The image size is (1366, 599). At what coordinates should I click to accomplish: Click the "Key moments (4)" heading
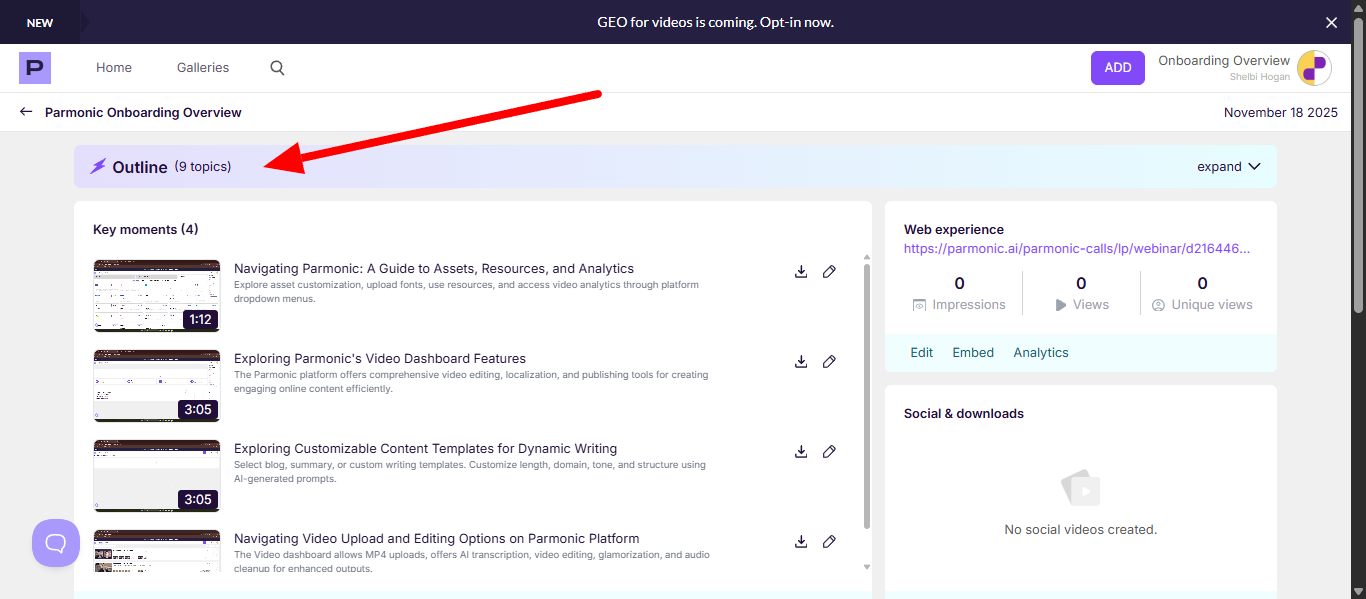[146, 229]
